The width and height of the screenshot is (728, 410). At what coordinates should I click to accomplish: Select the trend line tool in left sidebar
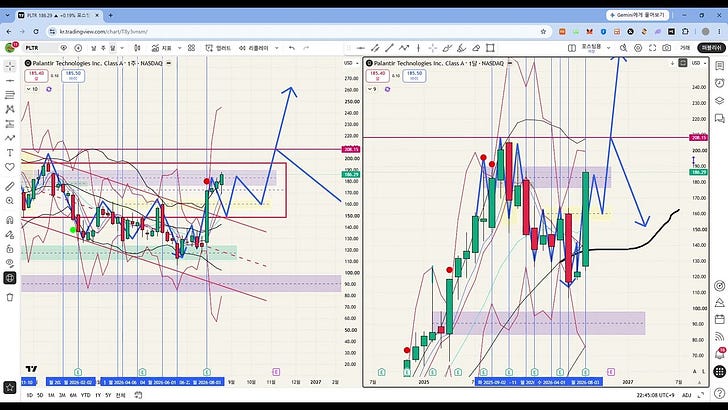(10, 81)
